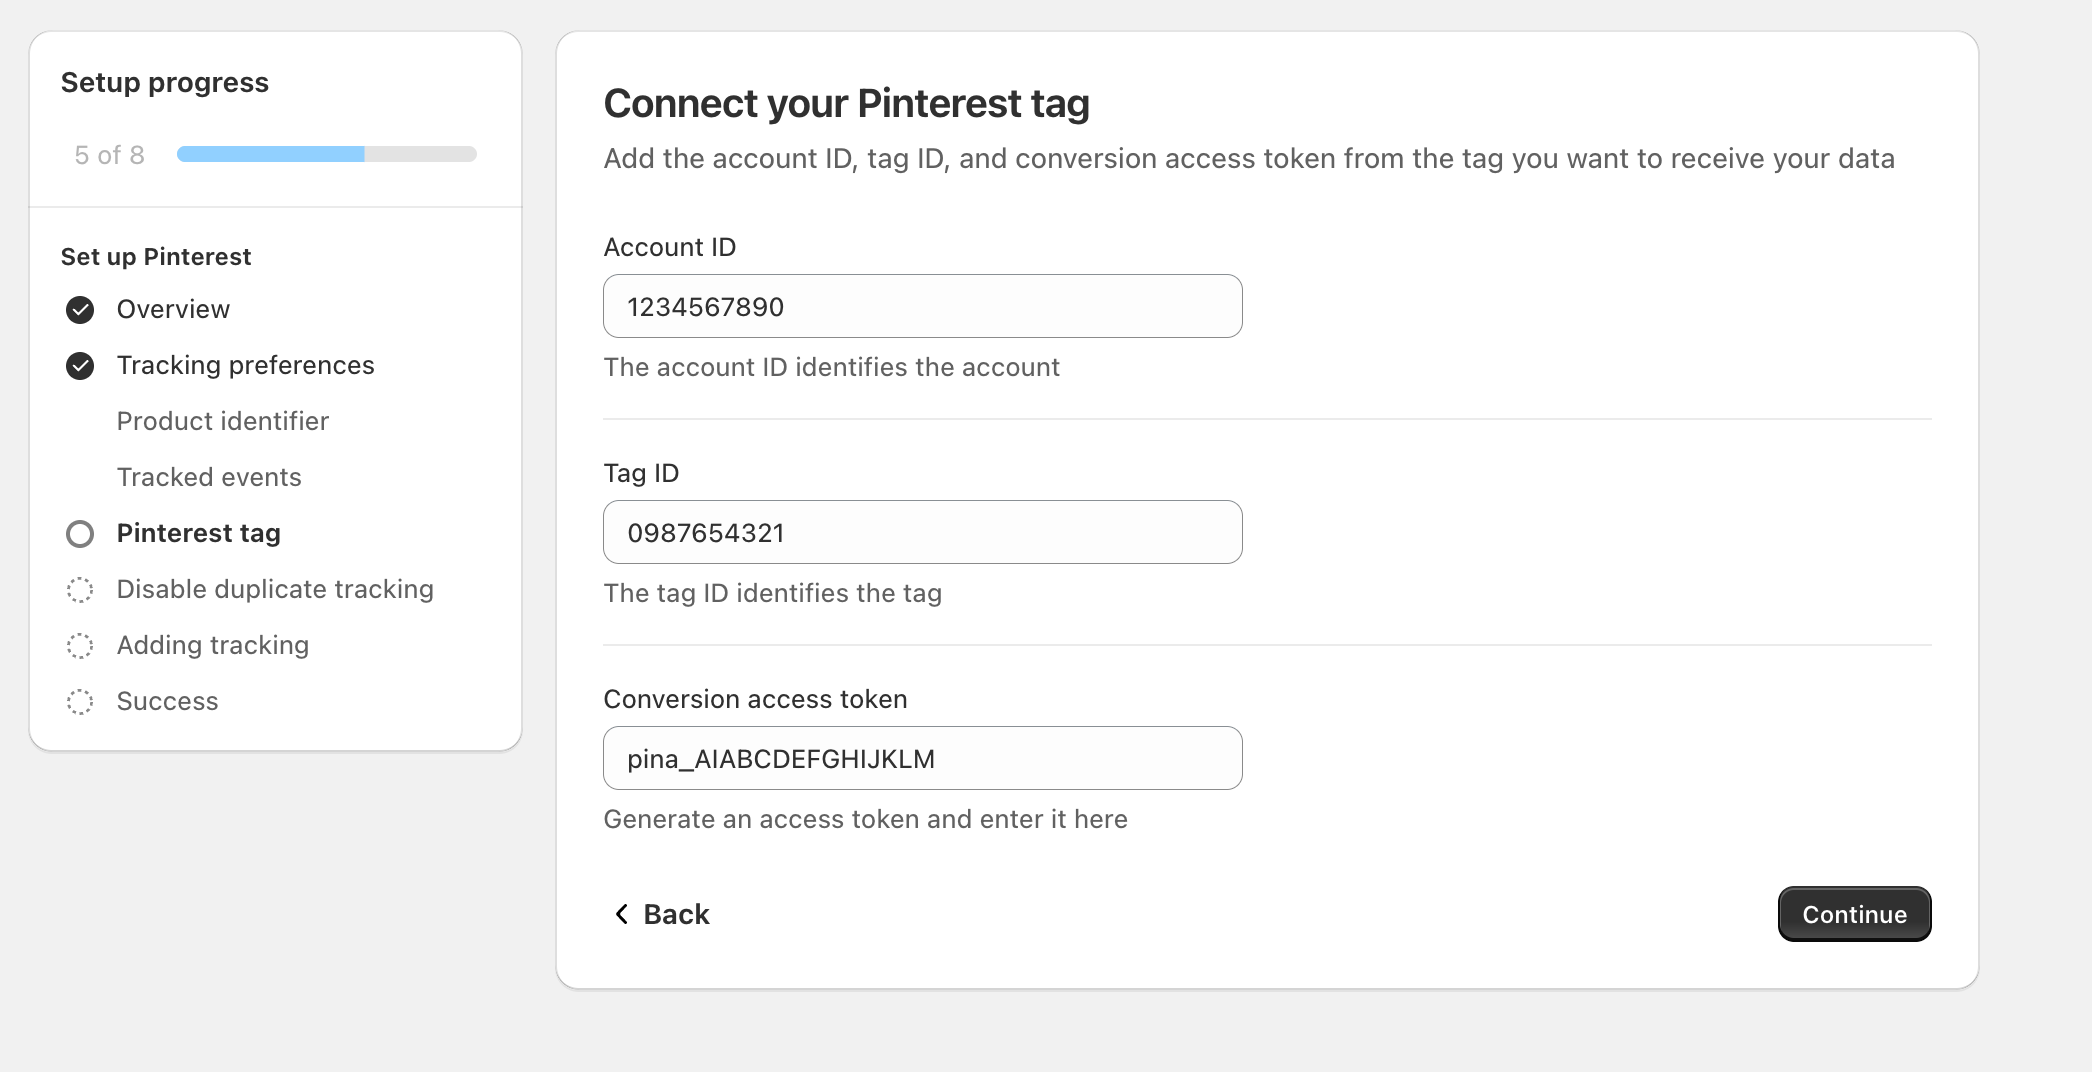Click the Tag ID input field
This screenshot has height=1072, width=2092.
click(x=922, y=532)
